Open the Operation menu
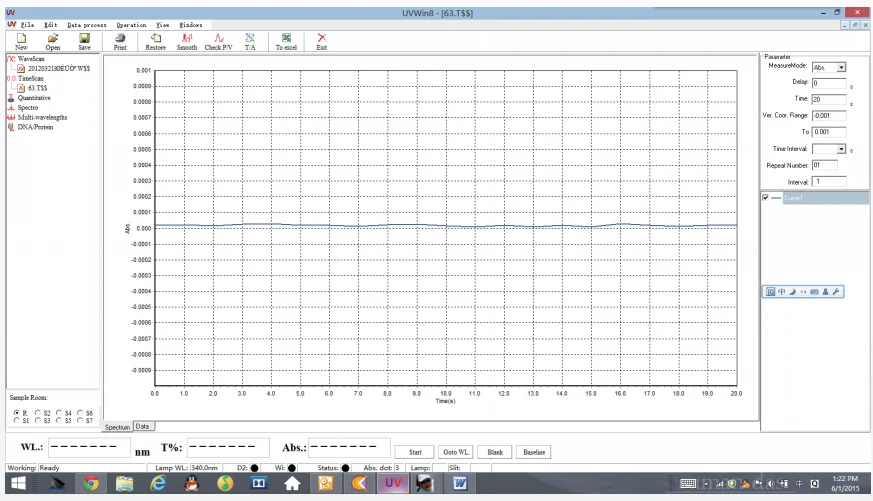The width and height of the screenshot is (873, 501). click(x=131, y=25)
